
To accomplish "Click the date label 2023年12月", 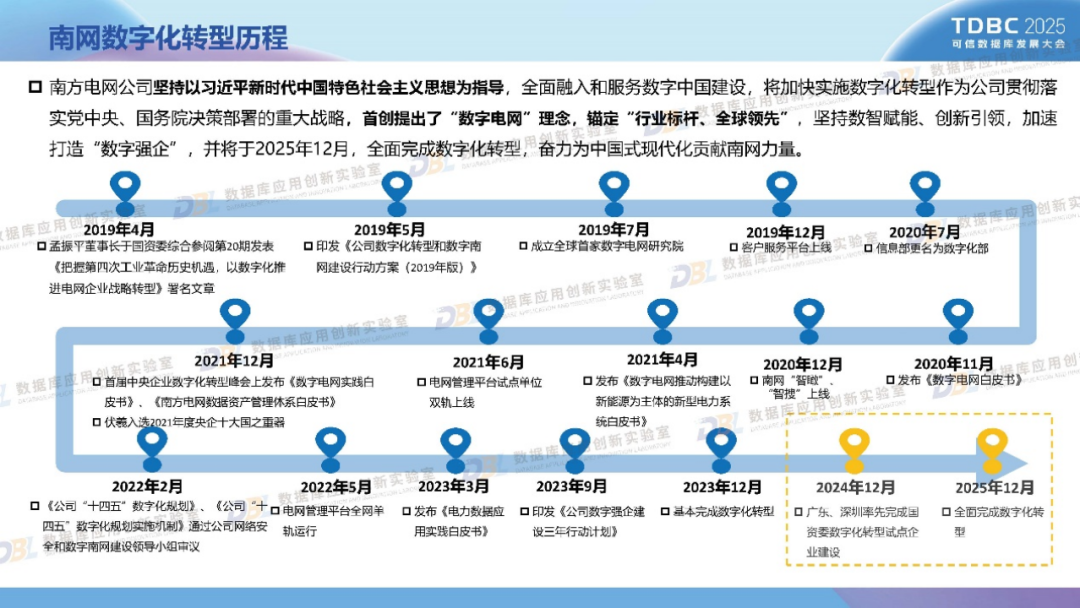I will coord(722,487).
